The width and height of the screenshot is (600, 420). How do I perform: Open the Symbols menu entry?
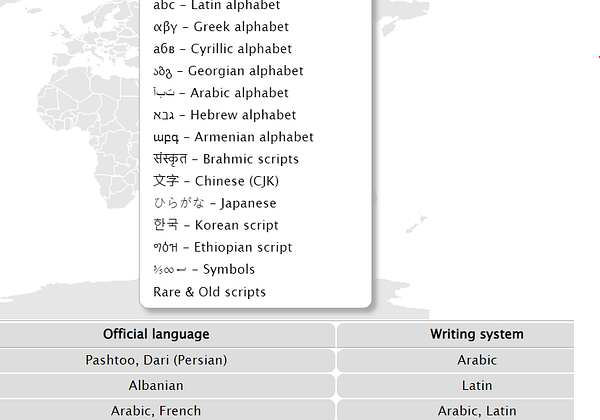204,269
